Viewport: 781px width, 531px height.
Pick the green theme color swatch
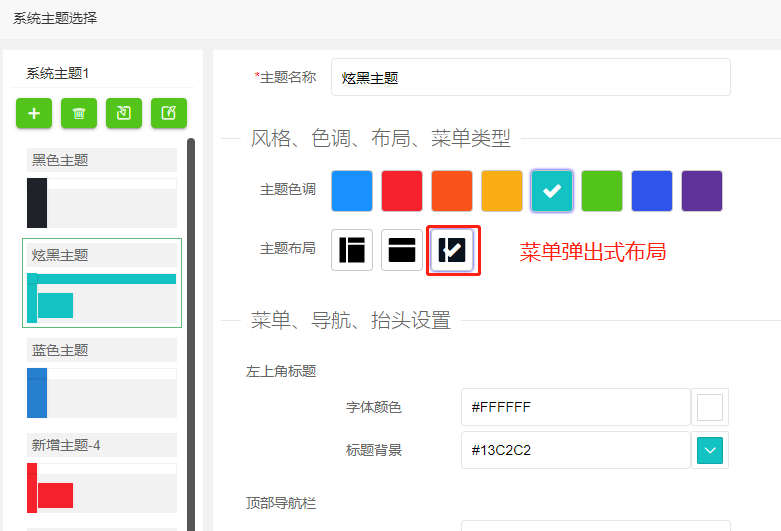602,191
